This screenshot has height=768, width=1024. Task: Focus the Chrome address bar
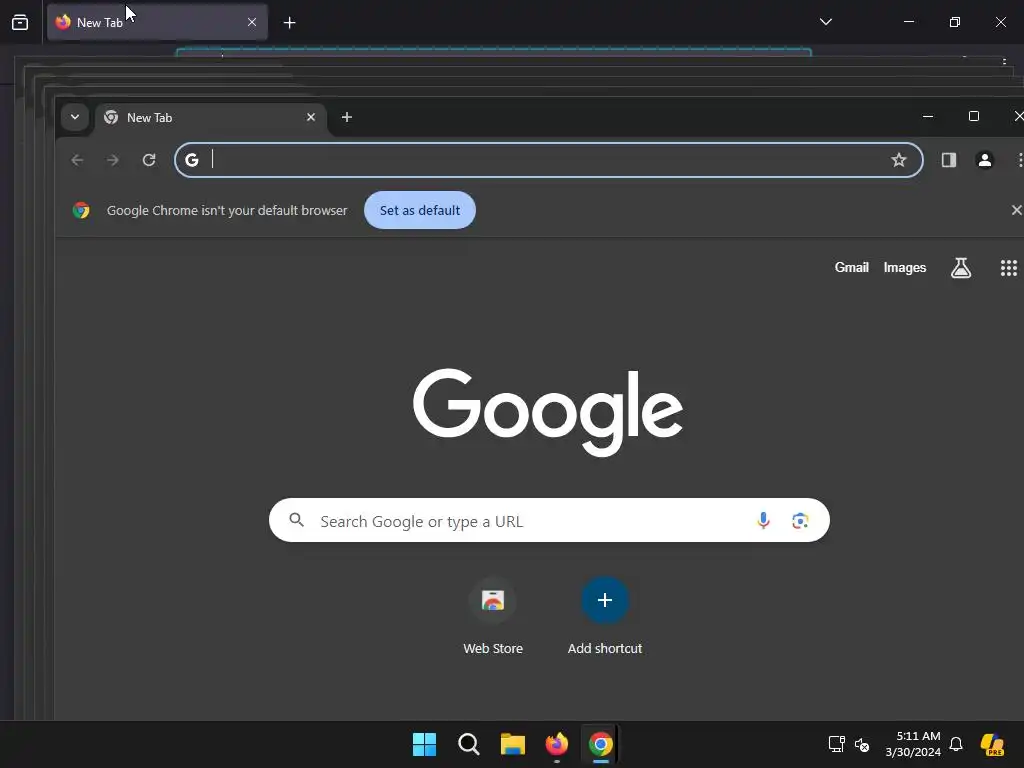[549, 160]
